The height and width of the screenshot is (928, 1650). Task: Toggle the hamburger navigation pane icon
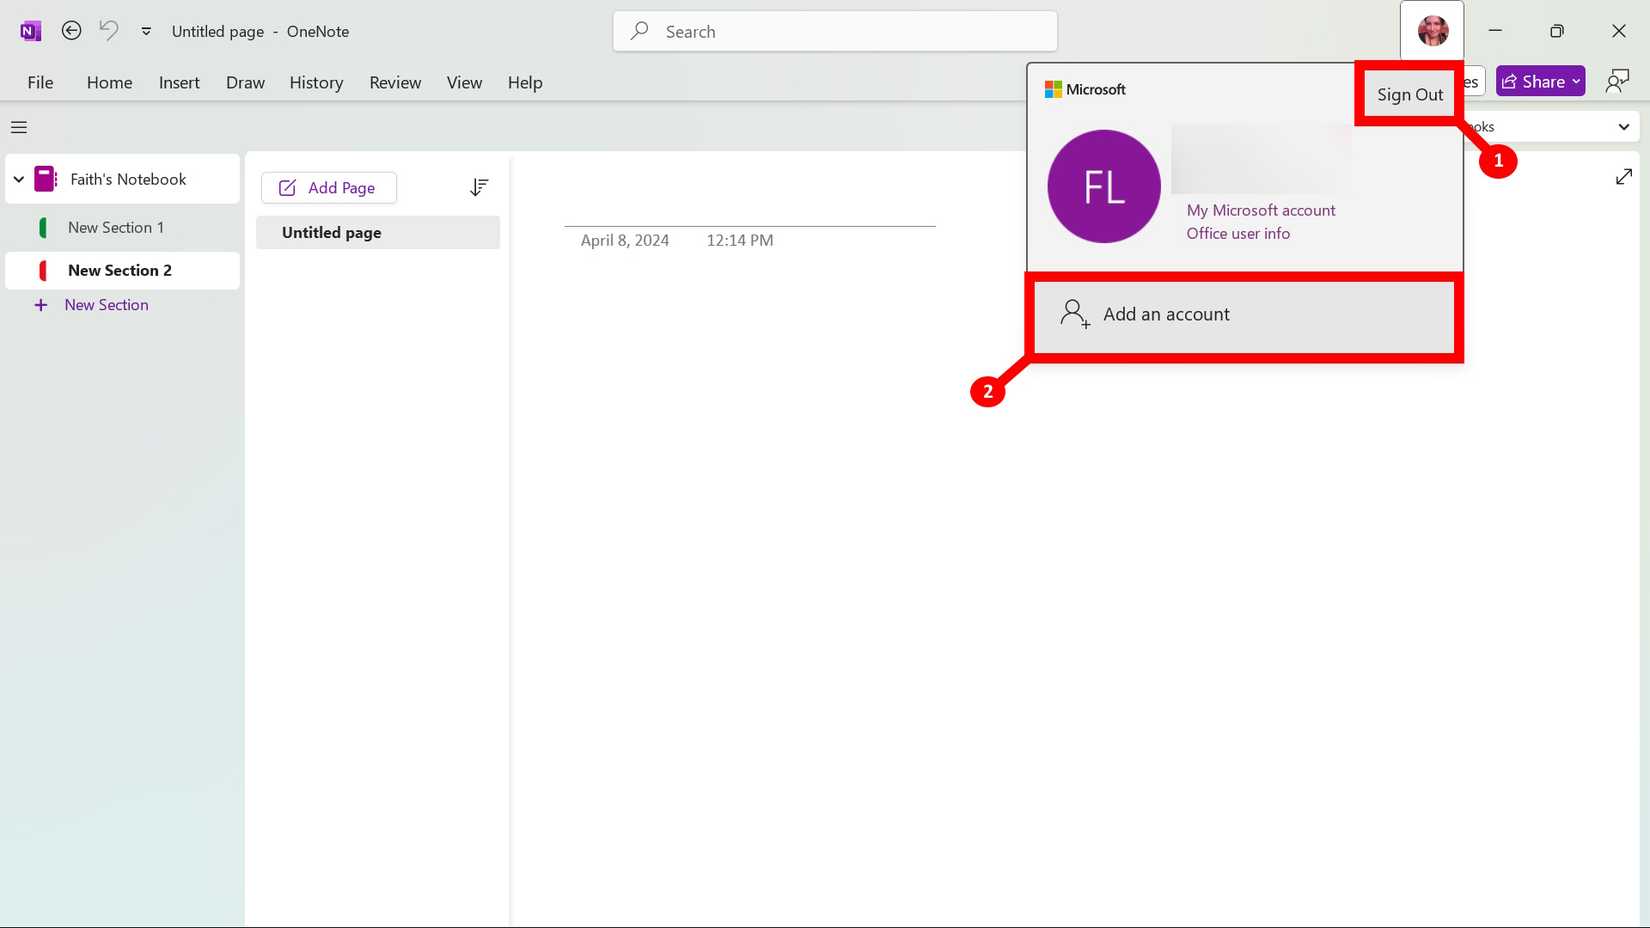[x=19, y=127]
